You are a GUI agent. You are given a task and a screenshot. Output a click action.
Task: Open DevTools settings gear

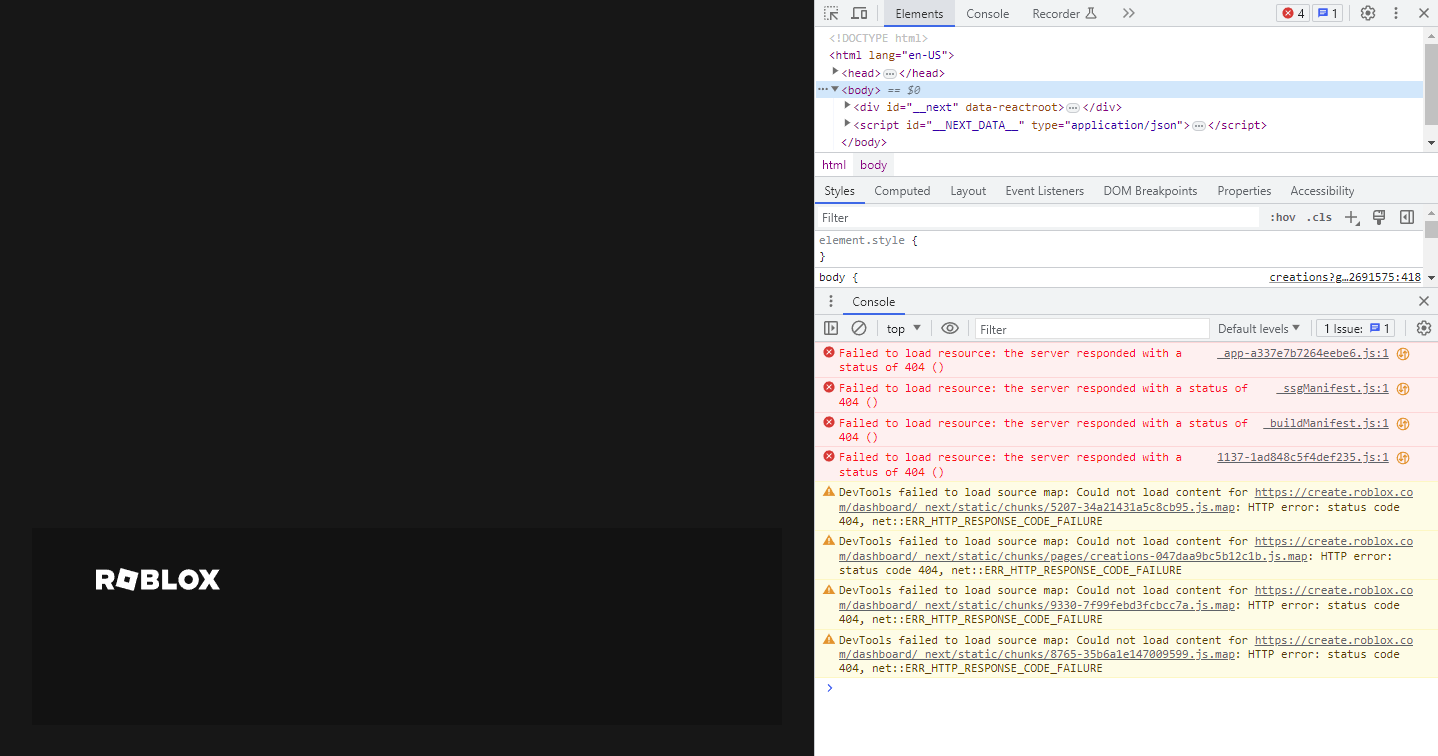coord(1367,13)
